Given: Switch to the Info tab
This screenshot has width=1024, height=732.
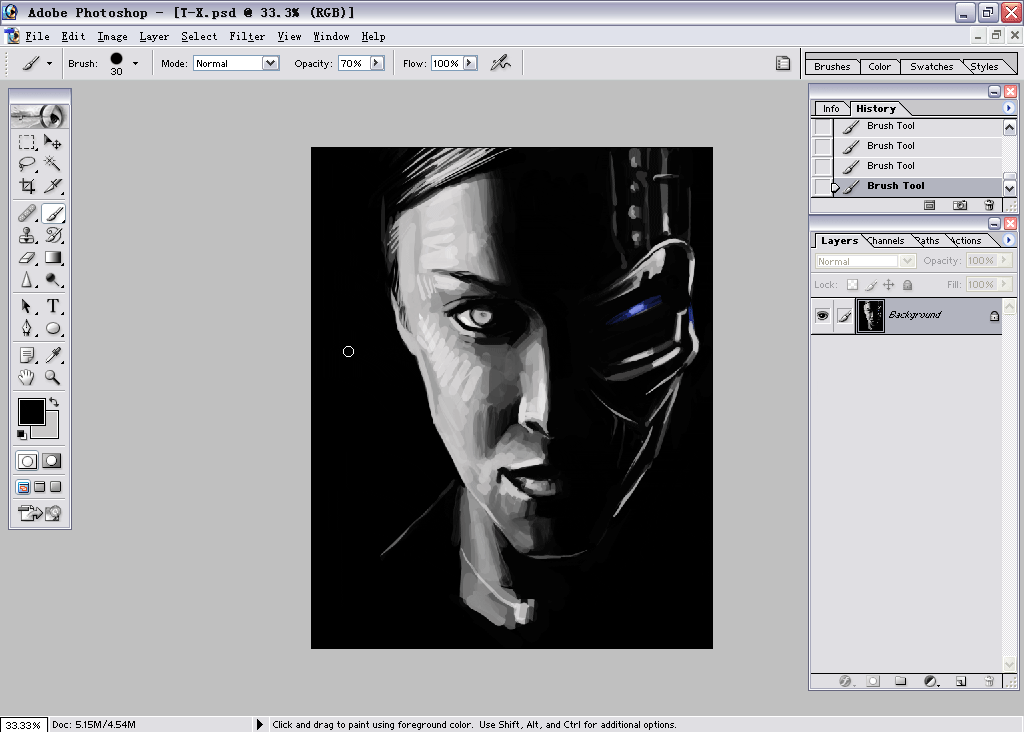Looking at the screenshot, I should coord(831,109).
